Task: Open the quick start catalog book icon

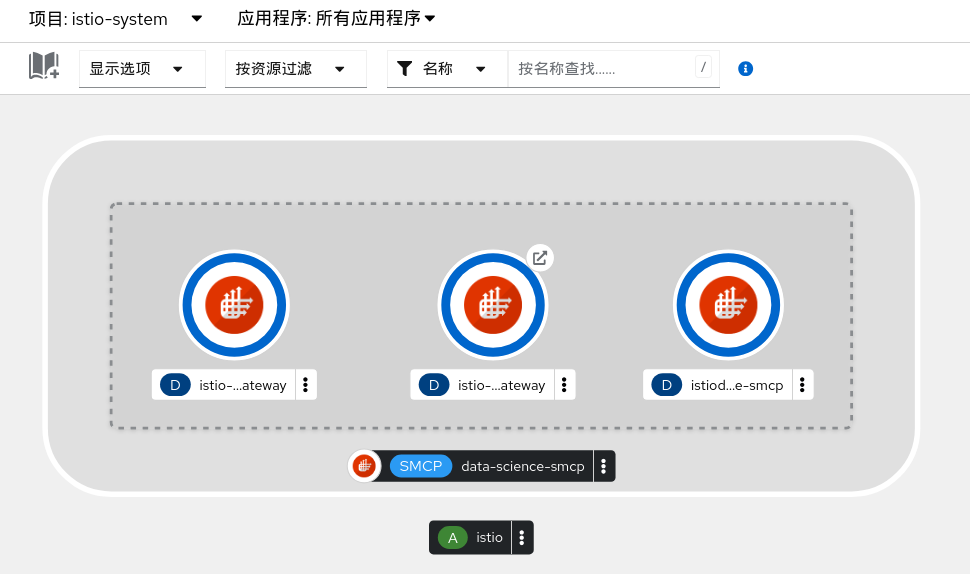Action: click(x=44, y=66)
